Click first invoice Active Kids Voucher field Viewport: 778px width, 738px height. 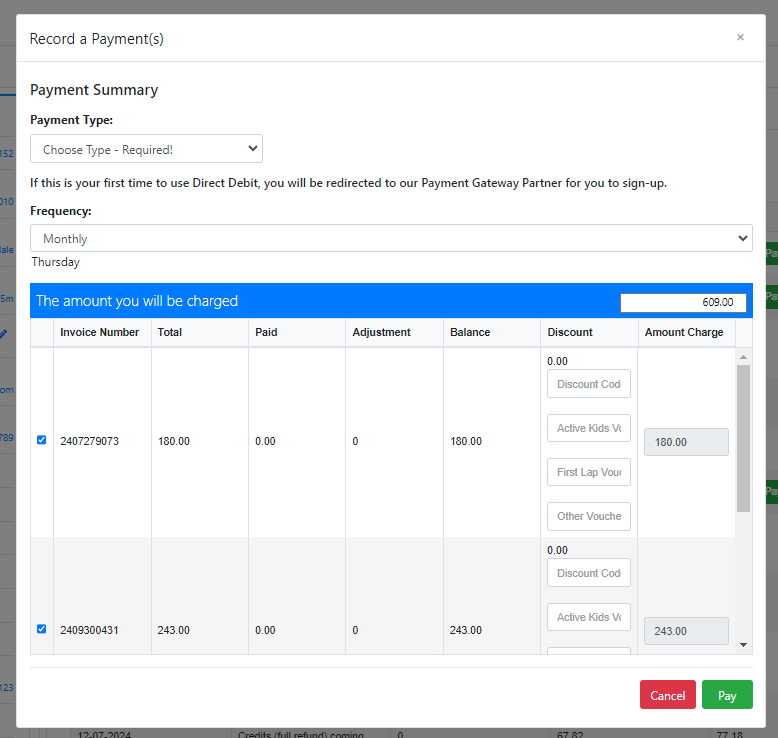pos(588,428)
